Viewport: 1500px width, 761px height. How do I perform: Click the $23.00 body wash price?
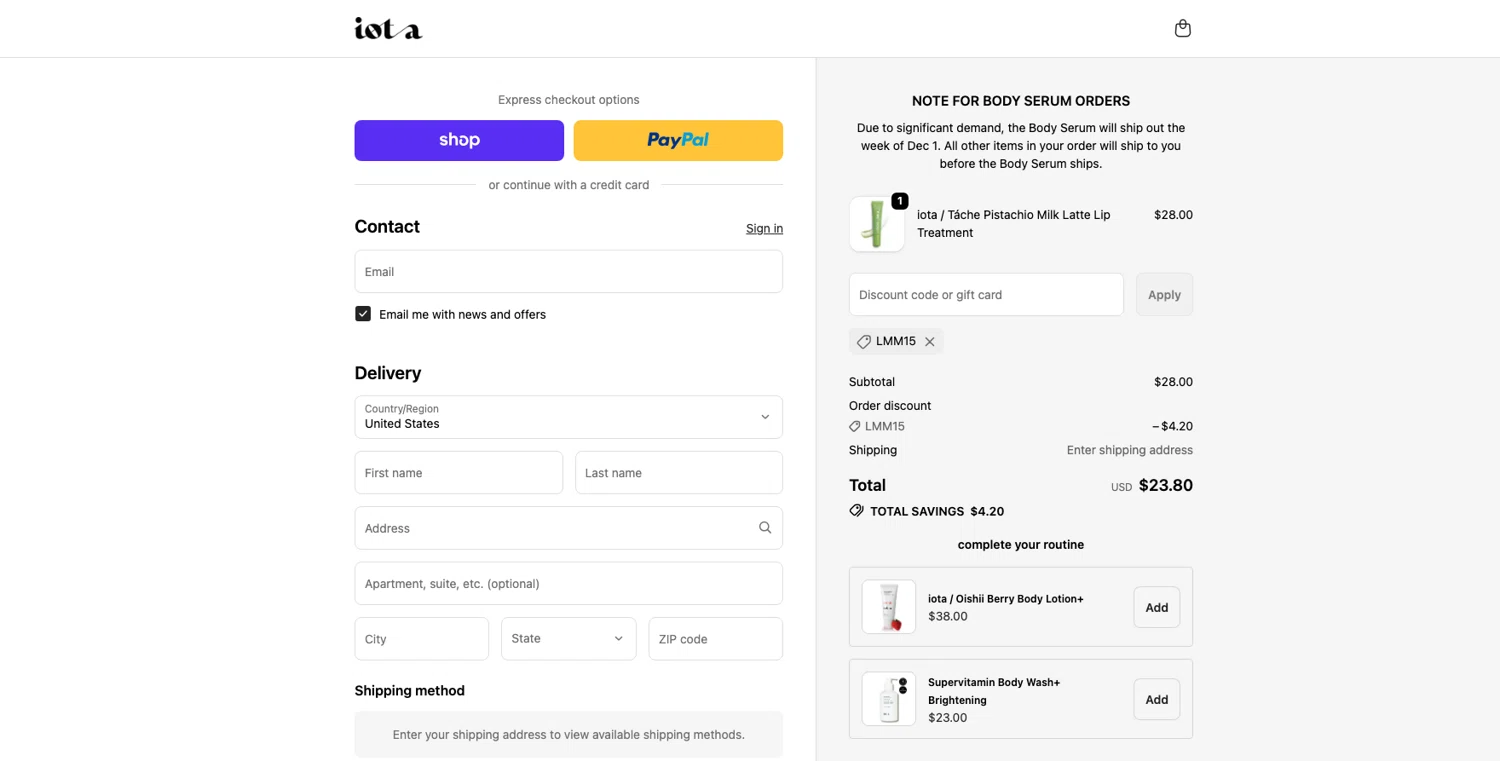coord(947,718)
